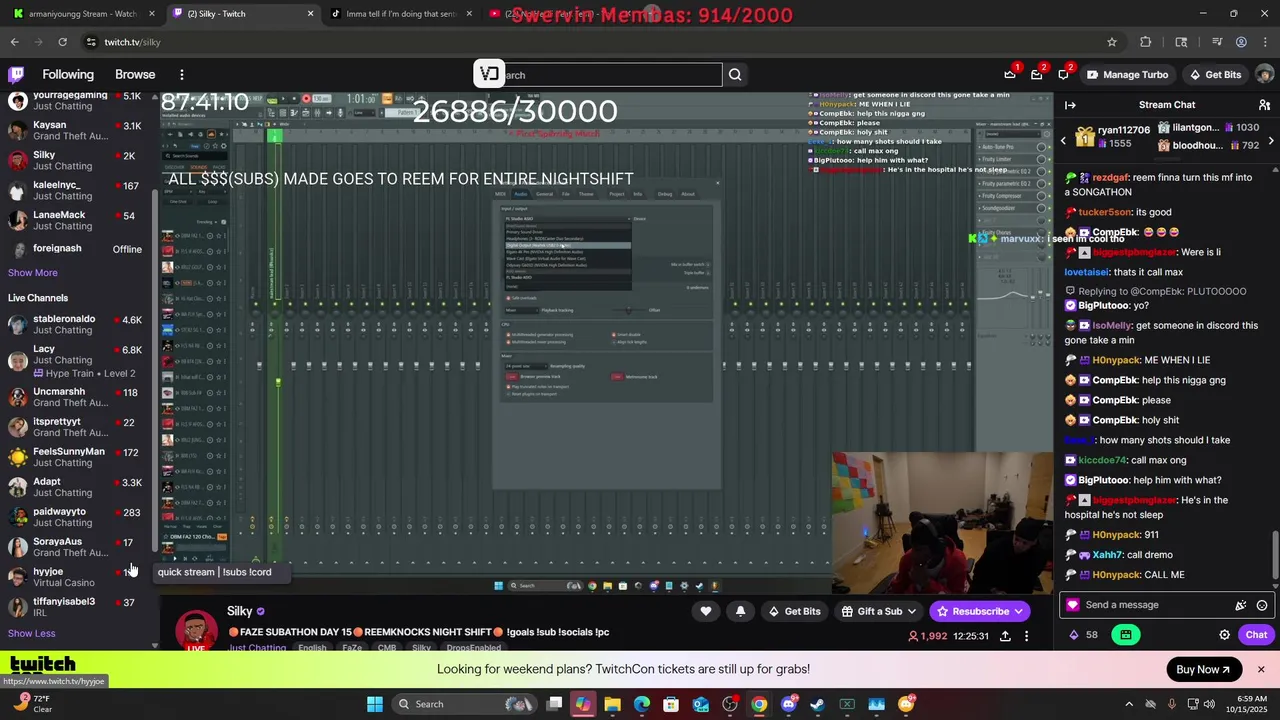Screen dimensions: 1280x720
Task: Open the user profile avatar menu
Action: click(1265, 74)
